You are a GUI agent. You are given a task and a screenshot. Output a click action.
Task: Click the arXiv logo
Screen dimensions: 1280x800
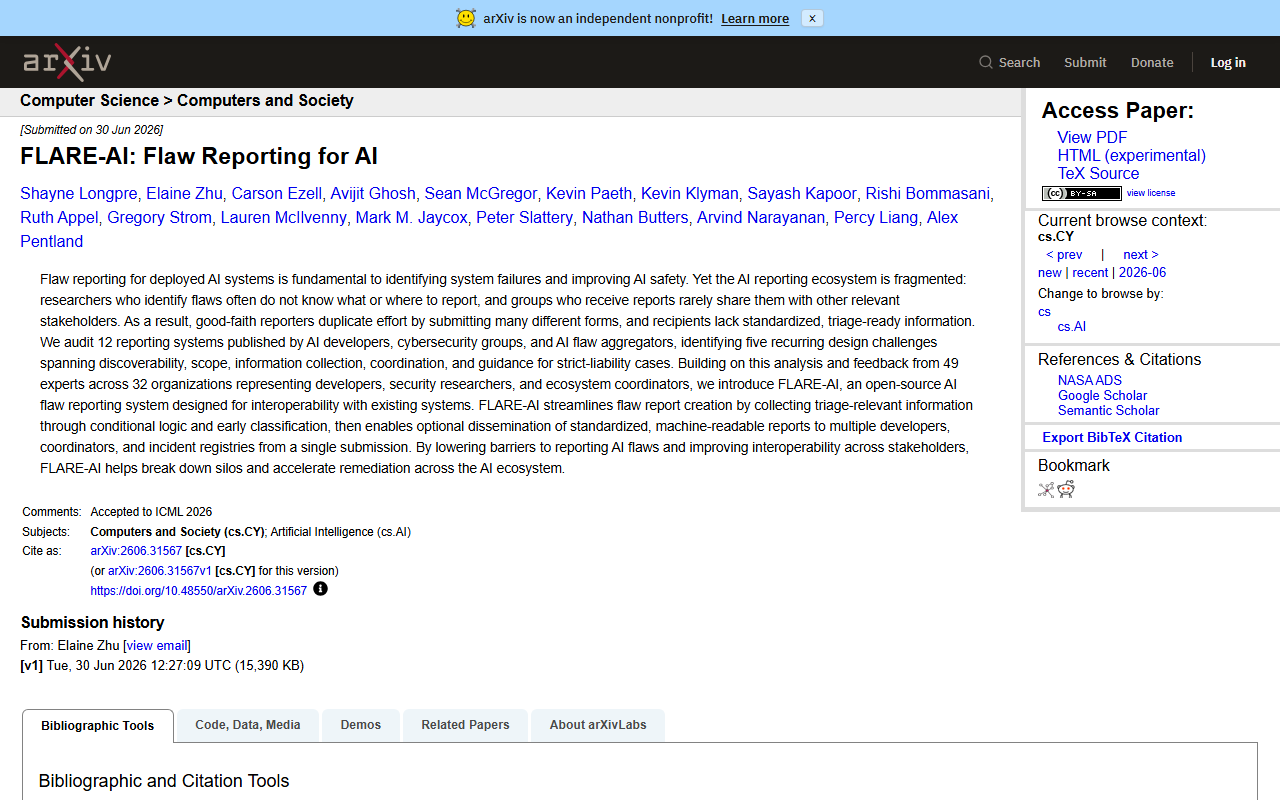(67, 62)
